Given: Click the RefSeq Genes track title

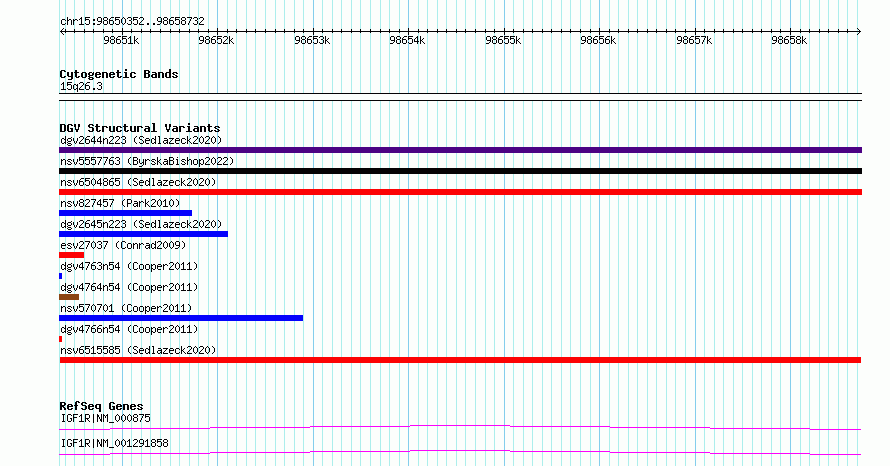Looking at the screenshot, I should 101,406.
